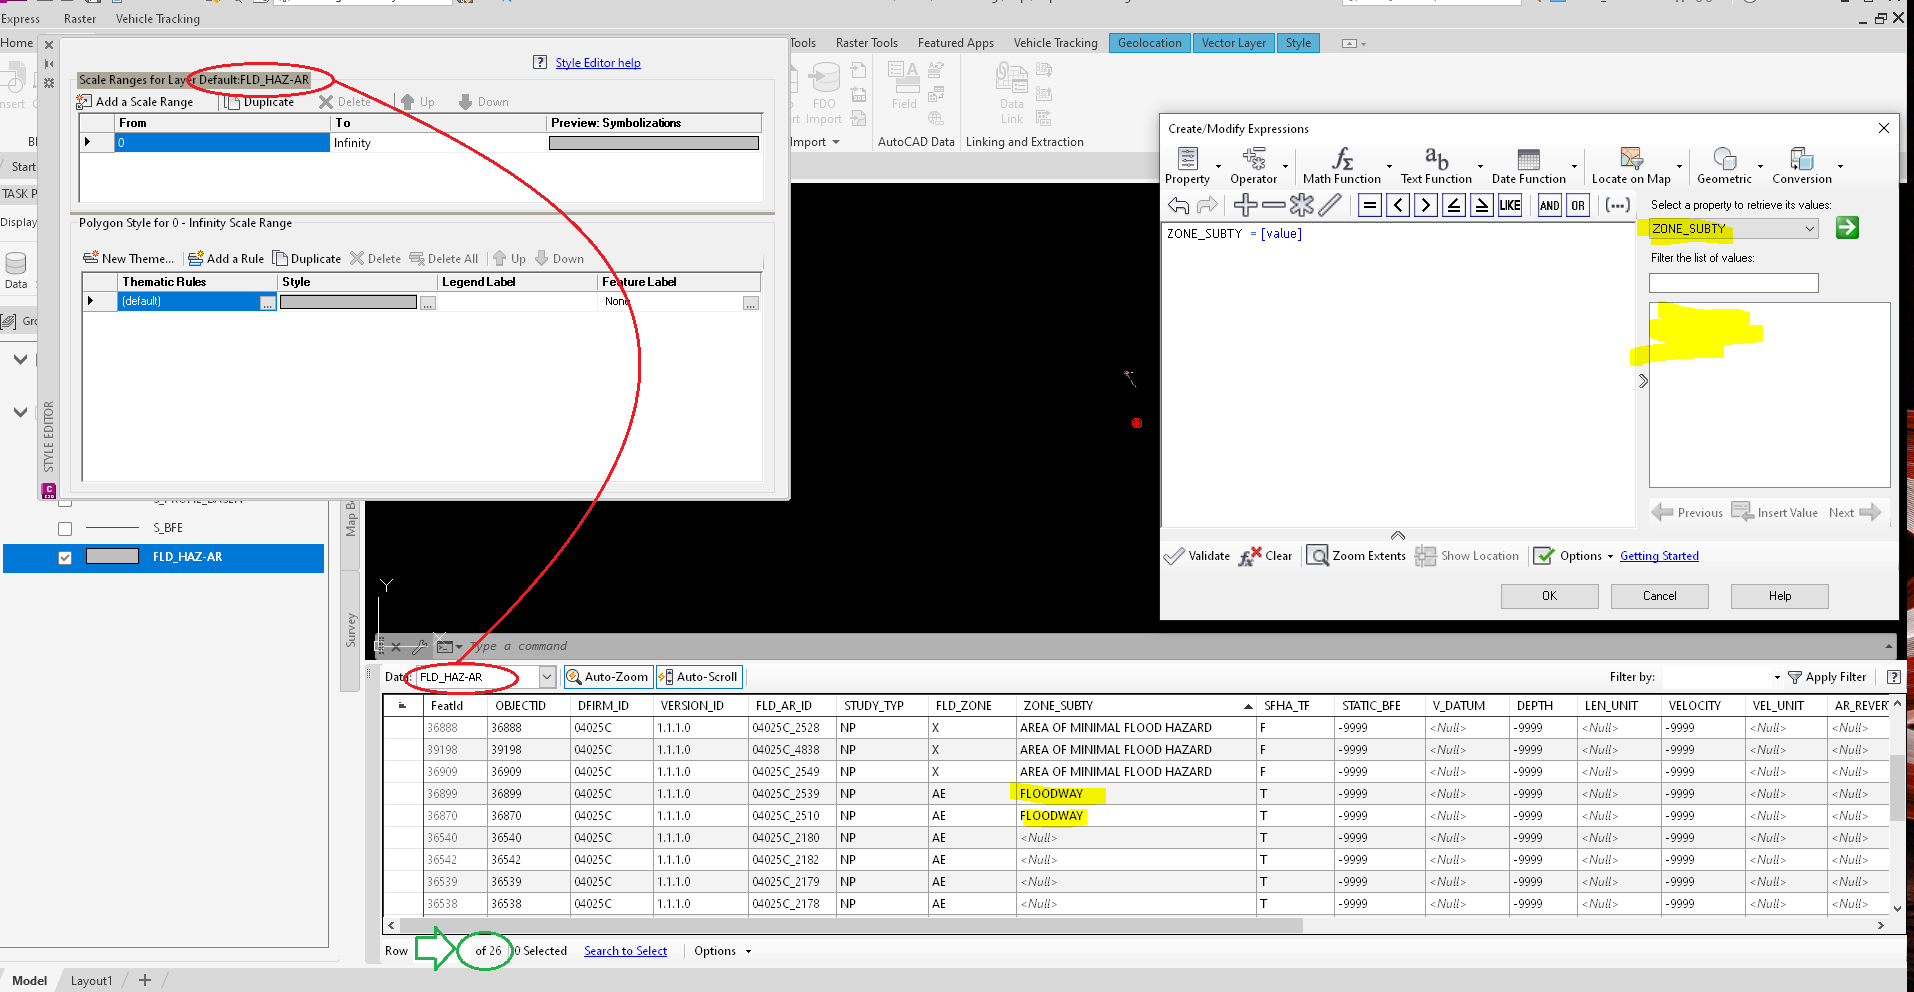
Task: Click Add a Scale Range
Action: (135, 102)
